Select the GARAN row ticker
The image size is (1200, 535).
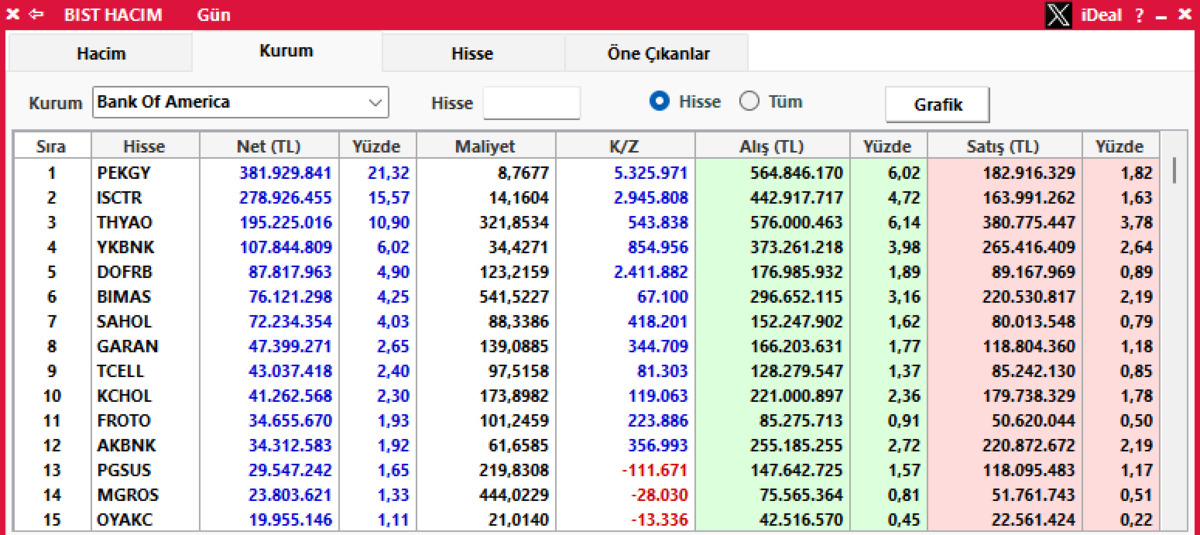[x=127, y=347]
